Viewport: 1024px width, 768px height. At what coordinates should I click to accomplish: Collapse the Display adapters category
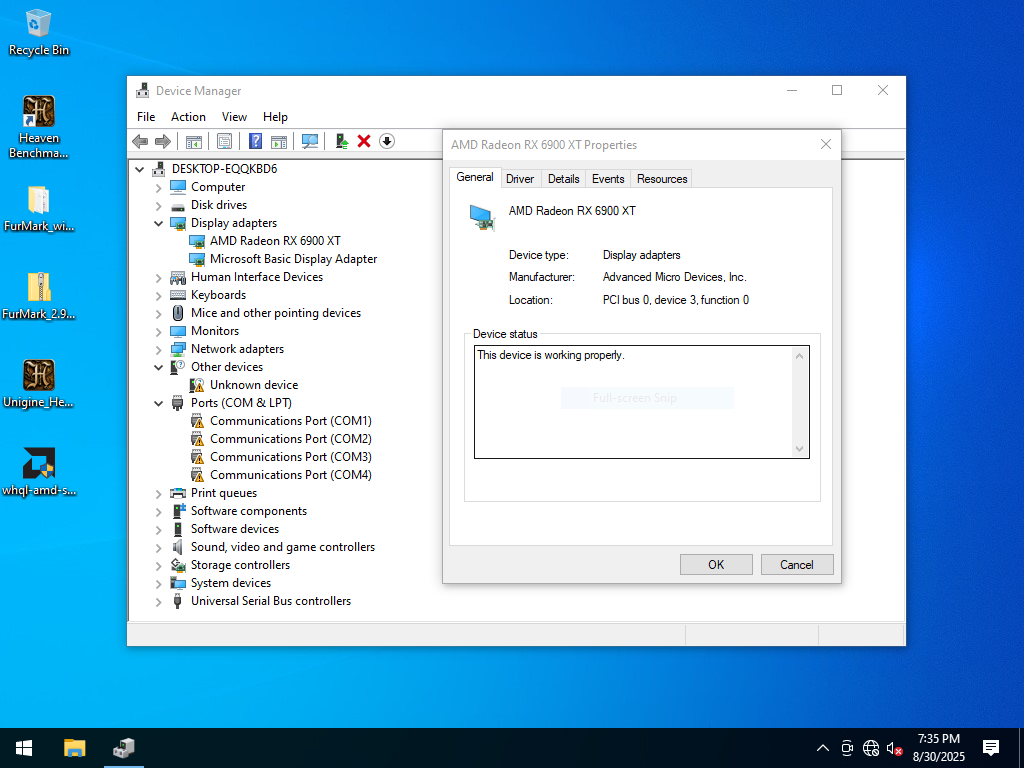pos(158,223)
